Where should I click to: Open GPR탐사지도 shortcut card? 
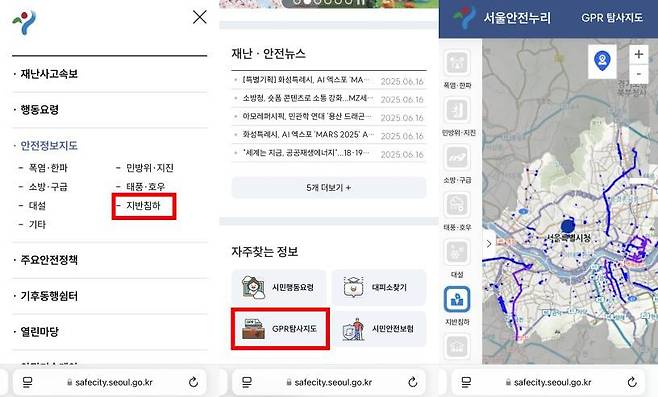280,329
